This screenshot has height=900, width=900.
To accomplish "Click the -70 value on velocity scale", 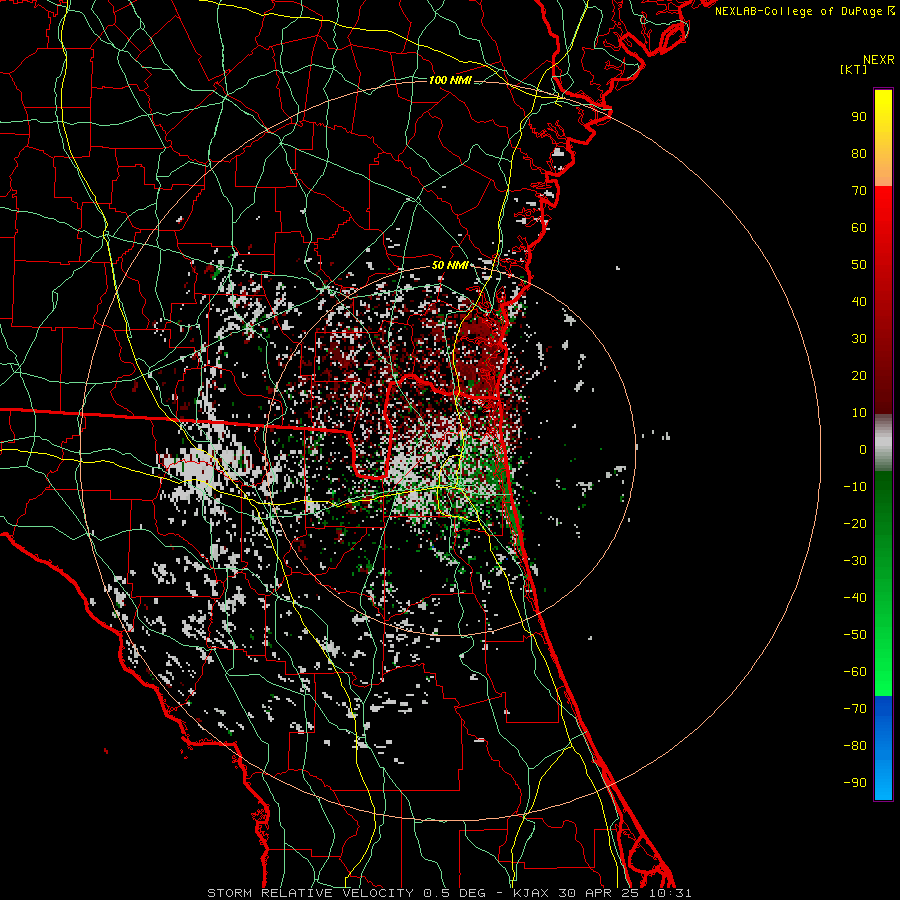I will tap(855, 709).
